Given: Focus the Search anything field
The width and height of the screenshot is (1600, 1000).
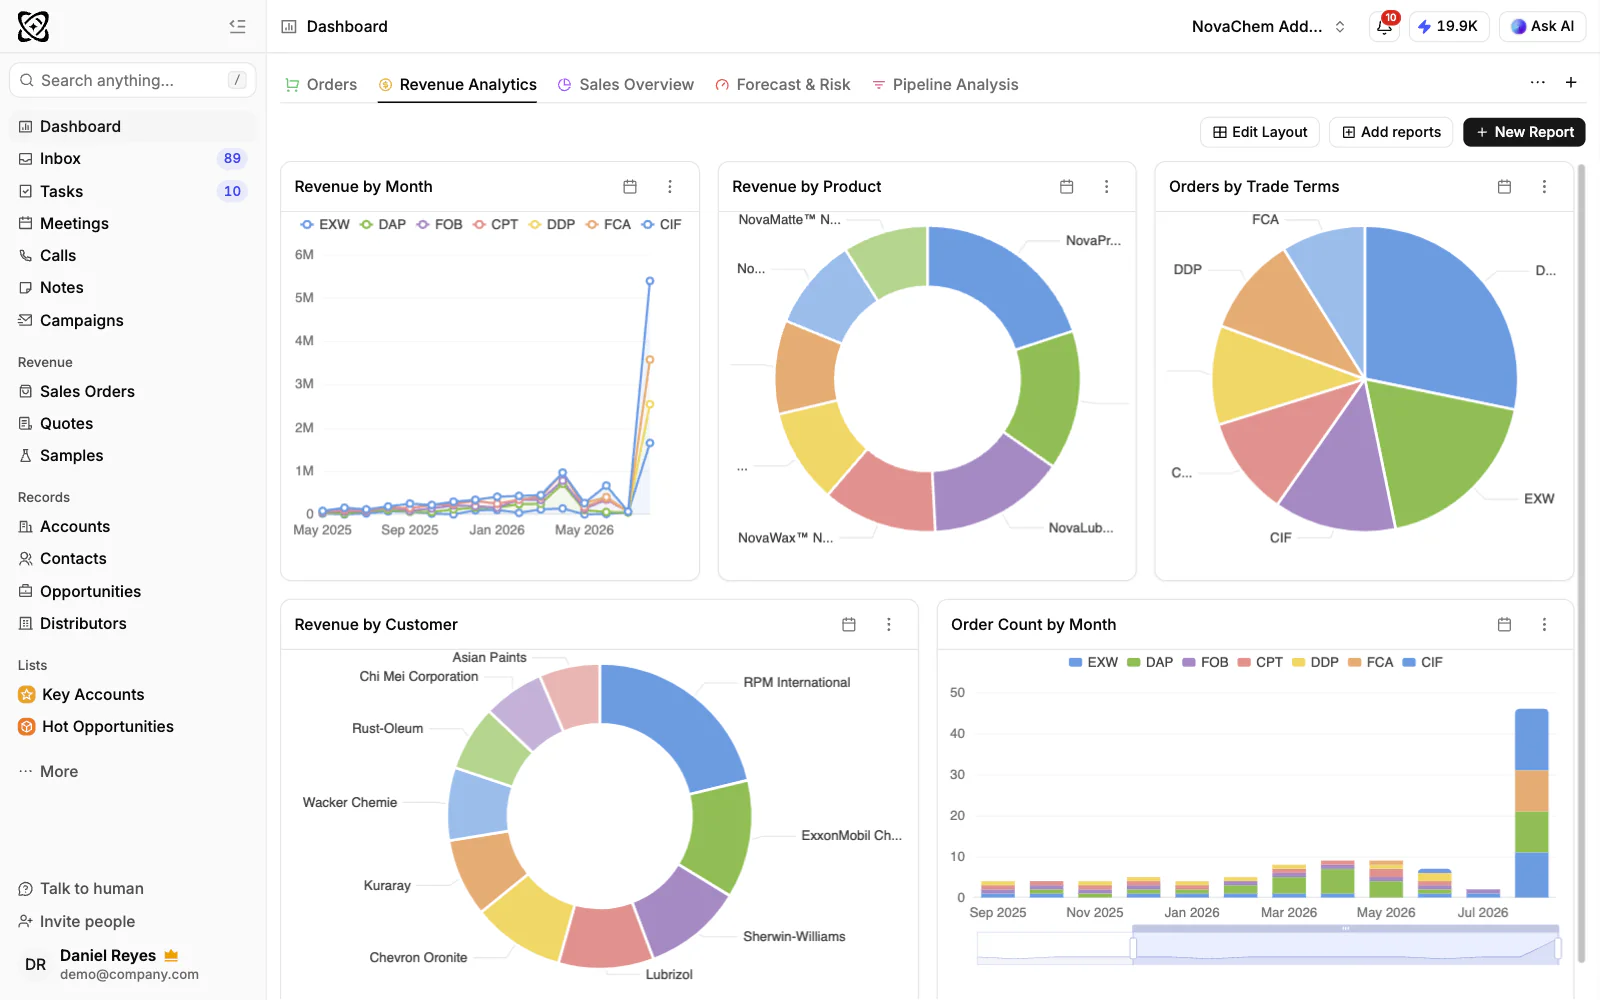Looking at the screenshot, I should tap(133, 80).
